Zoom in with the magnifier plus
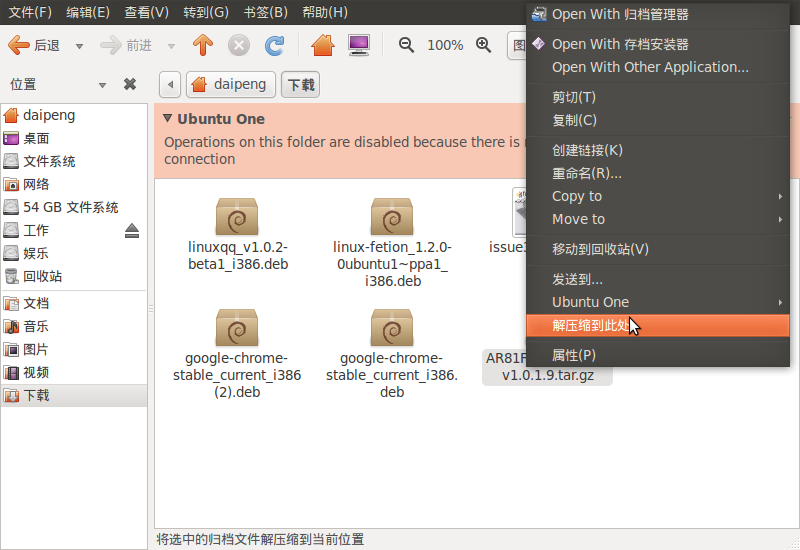The width and height of the screenshot is (800, 550). click(x=483, y=45)
